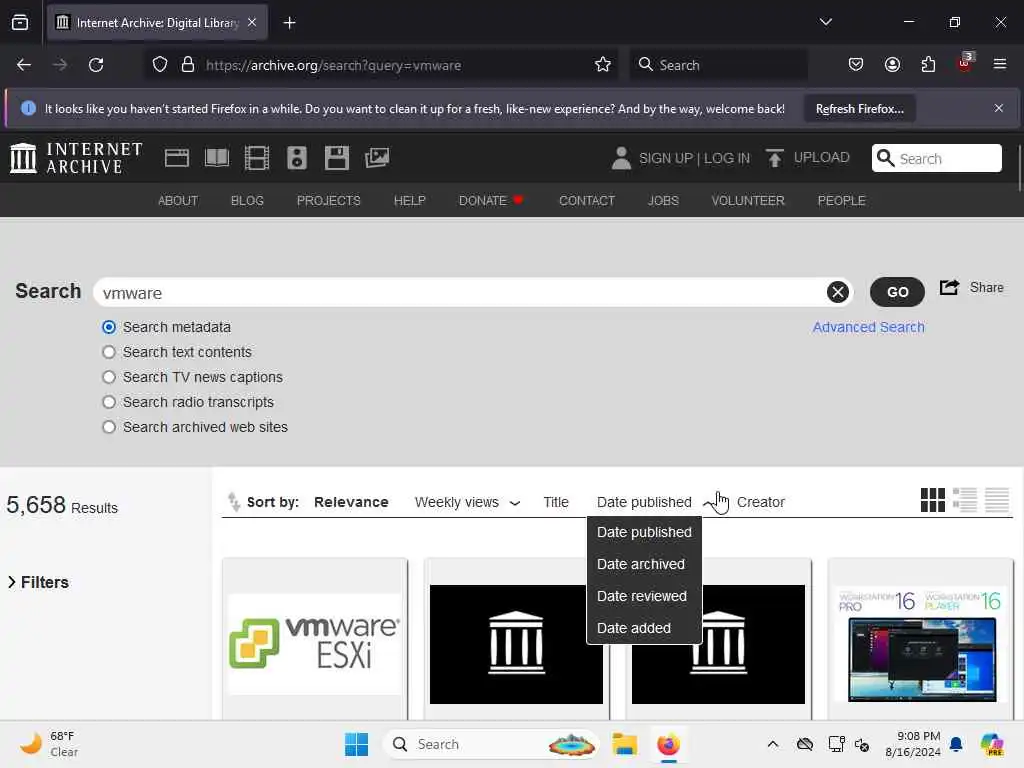Open Firefox extensions puzzle icon
1024x768 pixels.
click(x=928, y=65)
